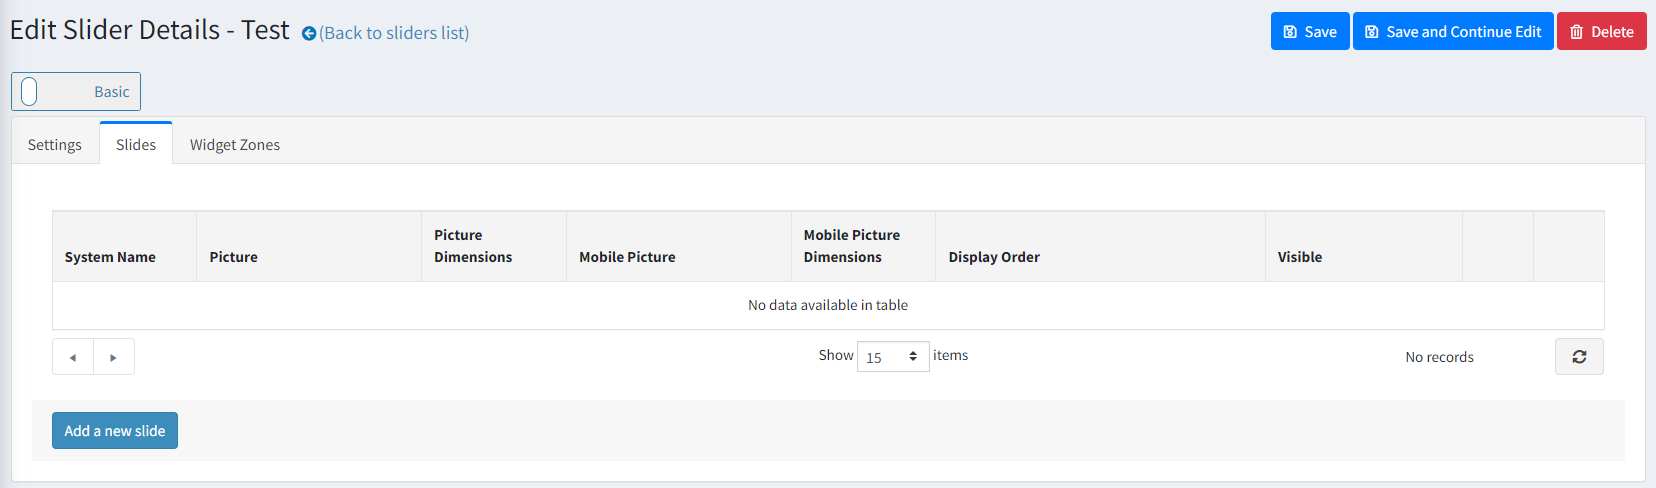Click the Mobile Picture column header
The width and height of the screenshot is (1656, 488).
pos(627,257)
